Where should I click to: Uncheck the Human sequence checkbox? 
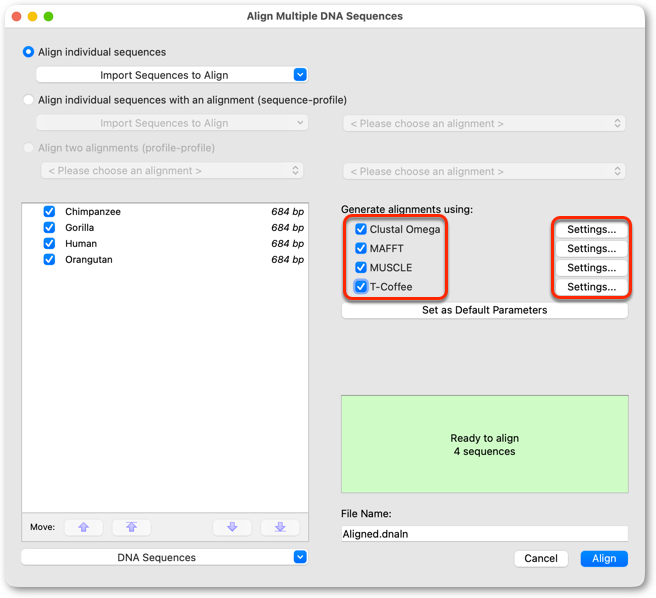(49, 243)
